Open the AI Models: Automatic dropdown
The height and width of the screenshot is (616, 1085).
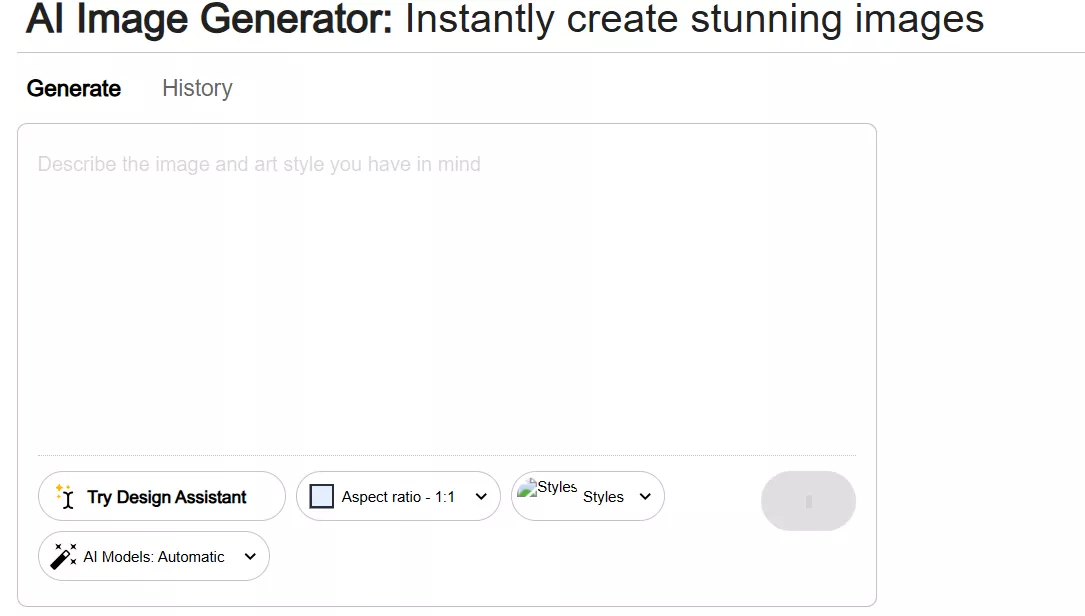point(154,556)
